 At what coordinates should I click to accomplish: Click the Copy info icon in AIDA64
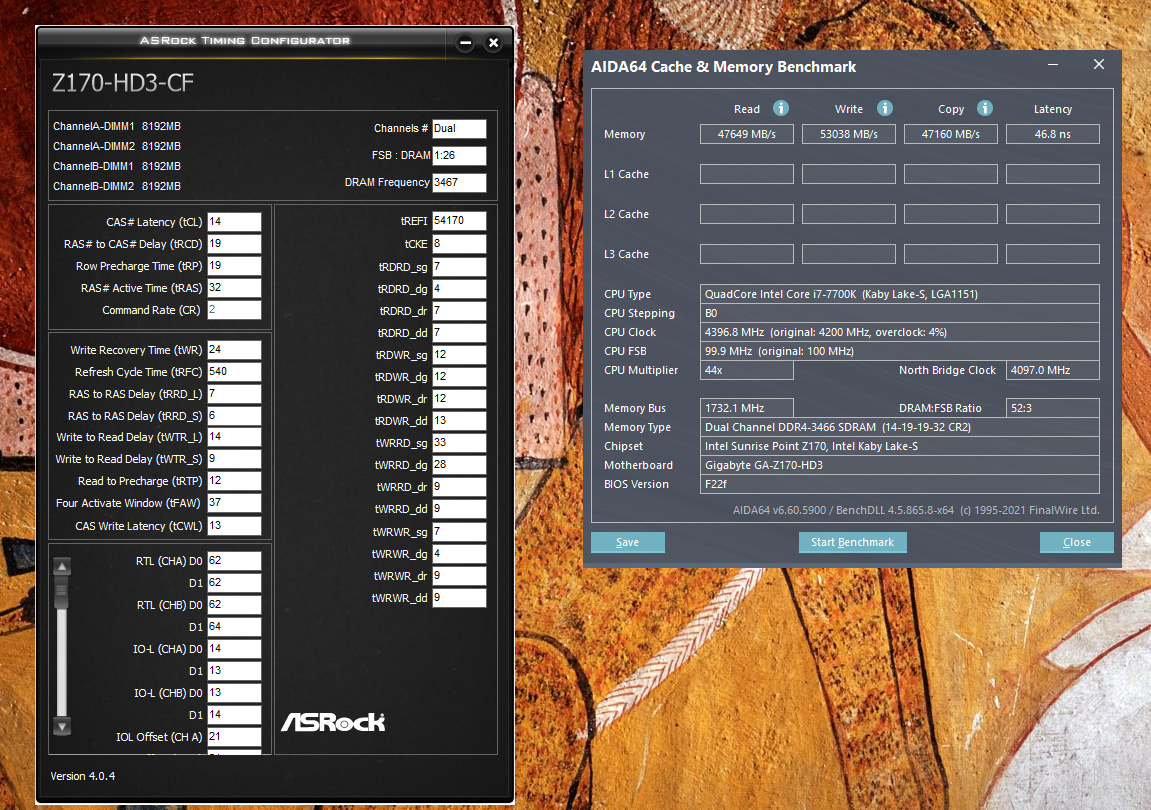(985, 109)
